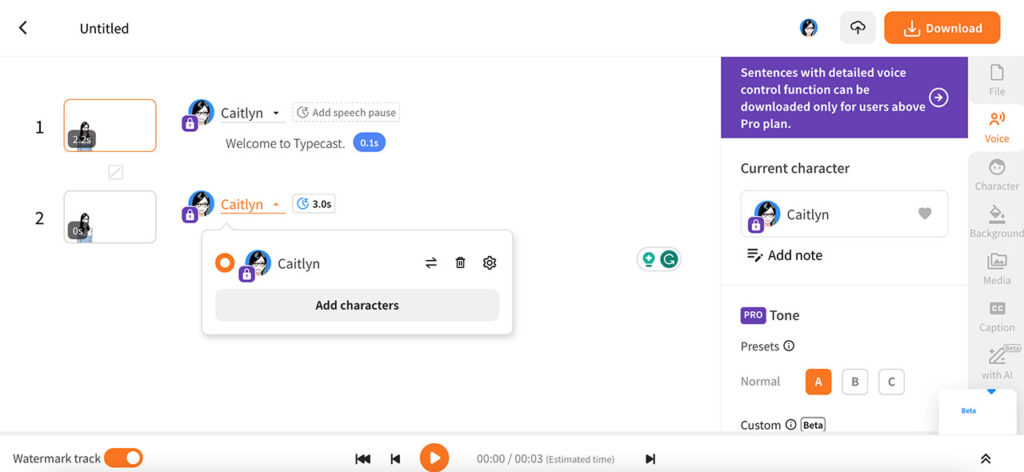The image size is (1024, 472).
Task: Click Caitlyn avatar on line 1
Action: [201, 113]
